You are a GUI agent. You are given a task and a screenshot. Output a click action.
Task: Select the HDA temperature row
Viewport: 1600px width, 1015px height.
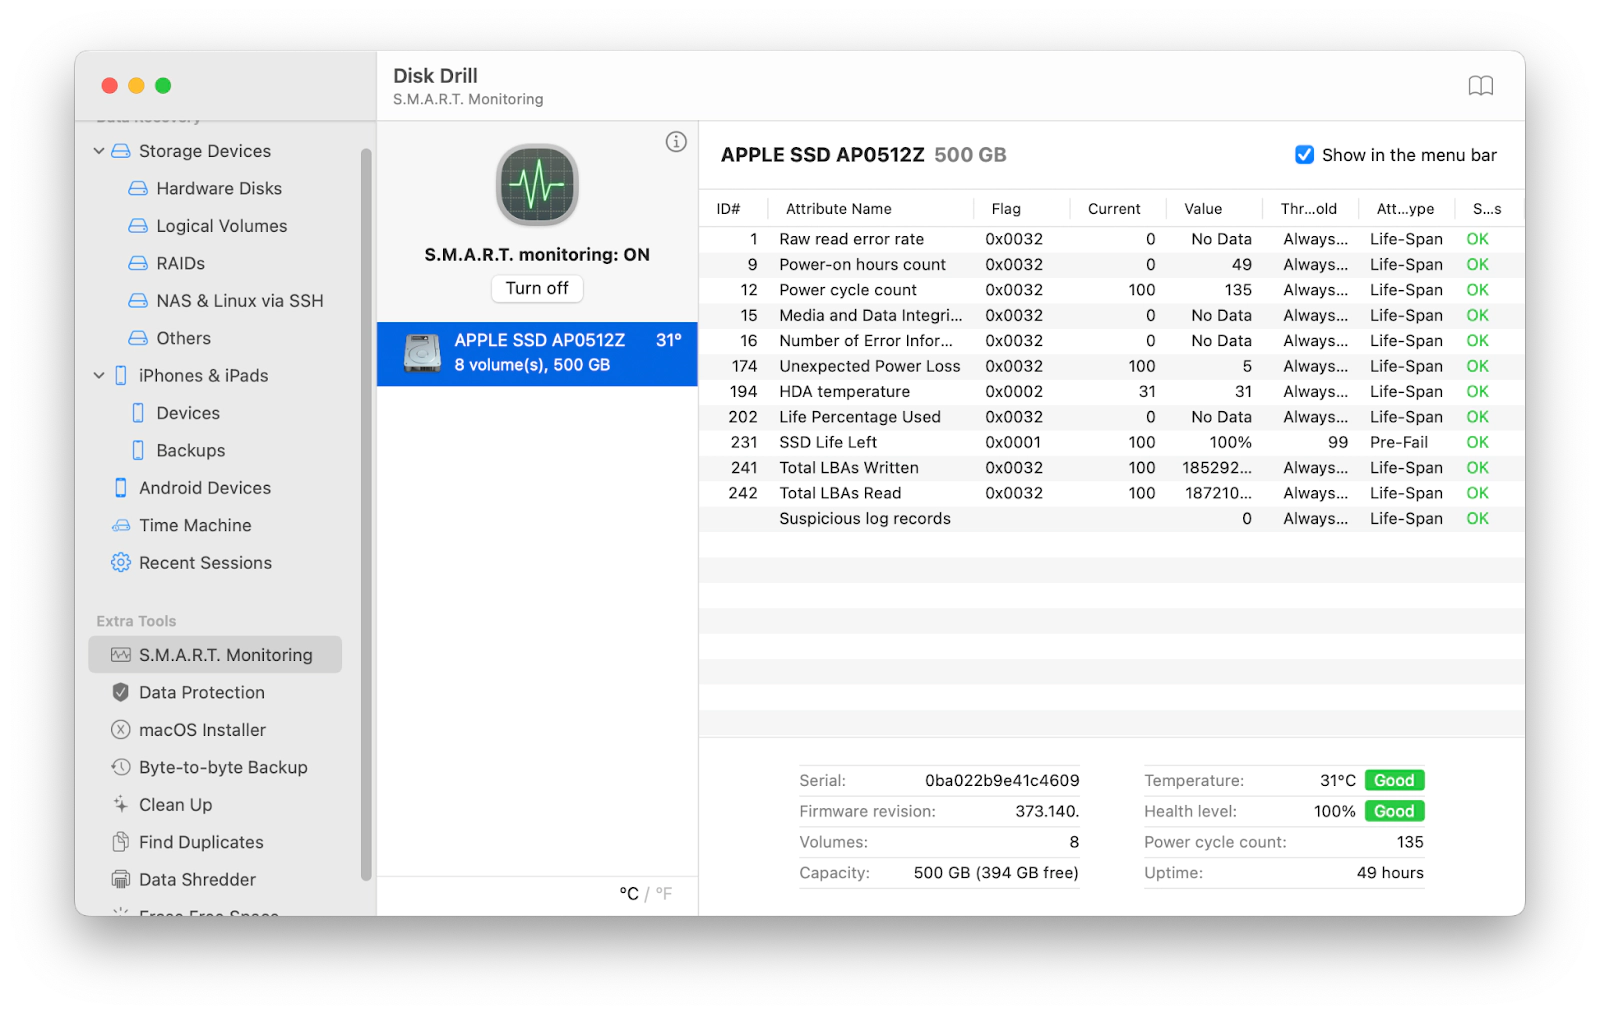point(1112,392)
